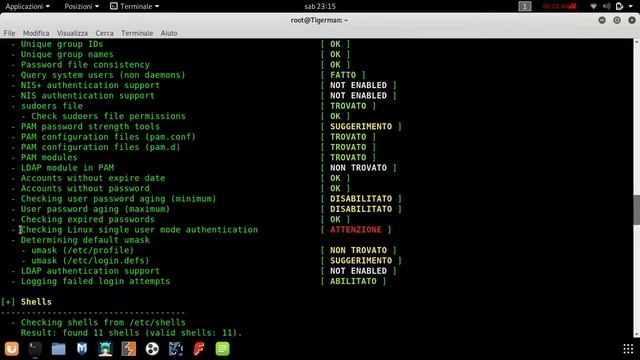The height and width of the screenshot is (360, 640).
Task: Expand the system menu arrow in top bar
Action: [x=631, y=7]
